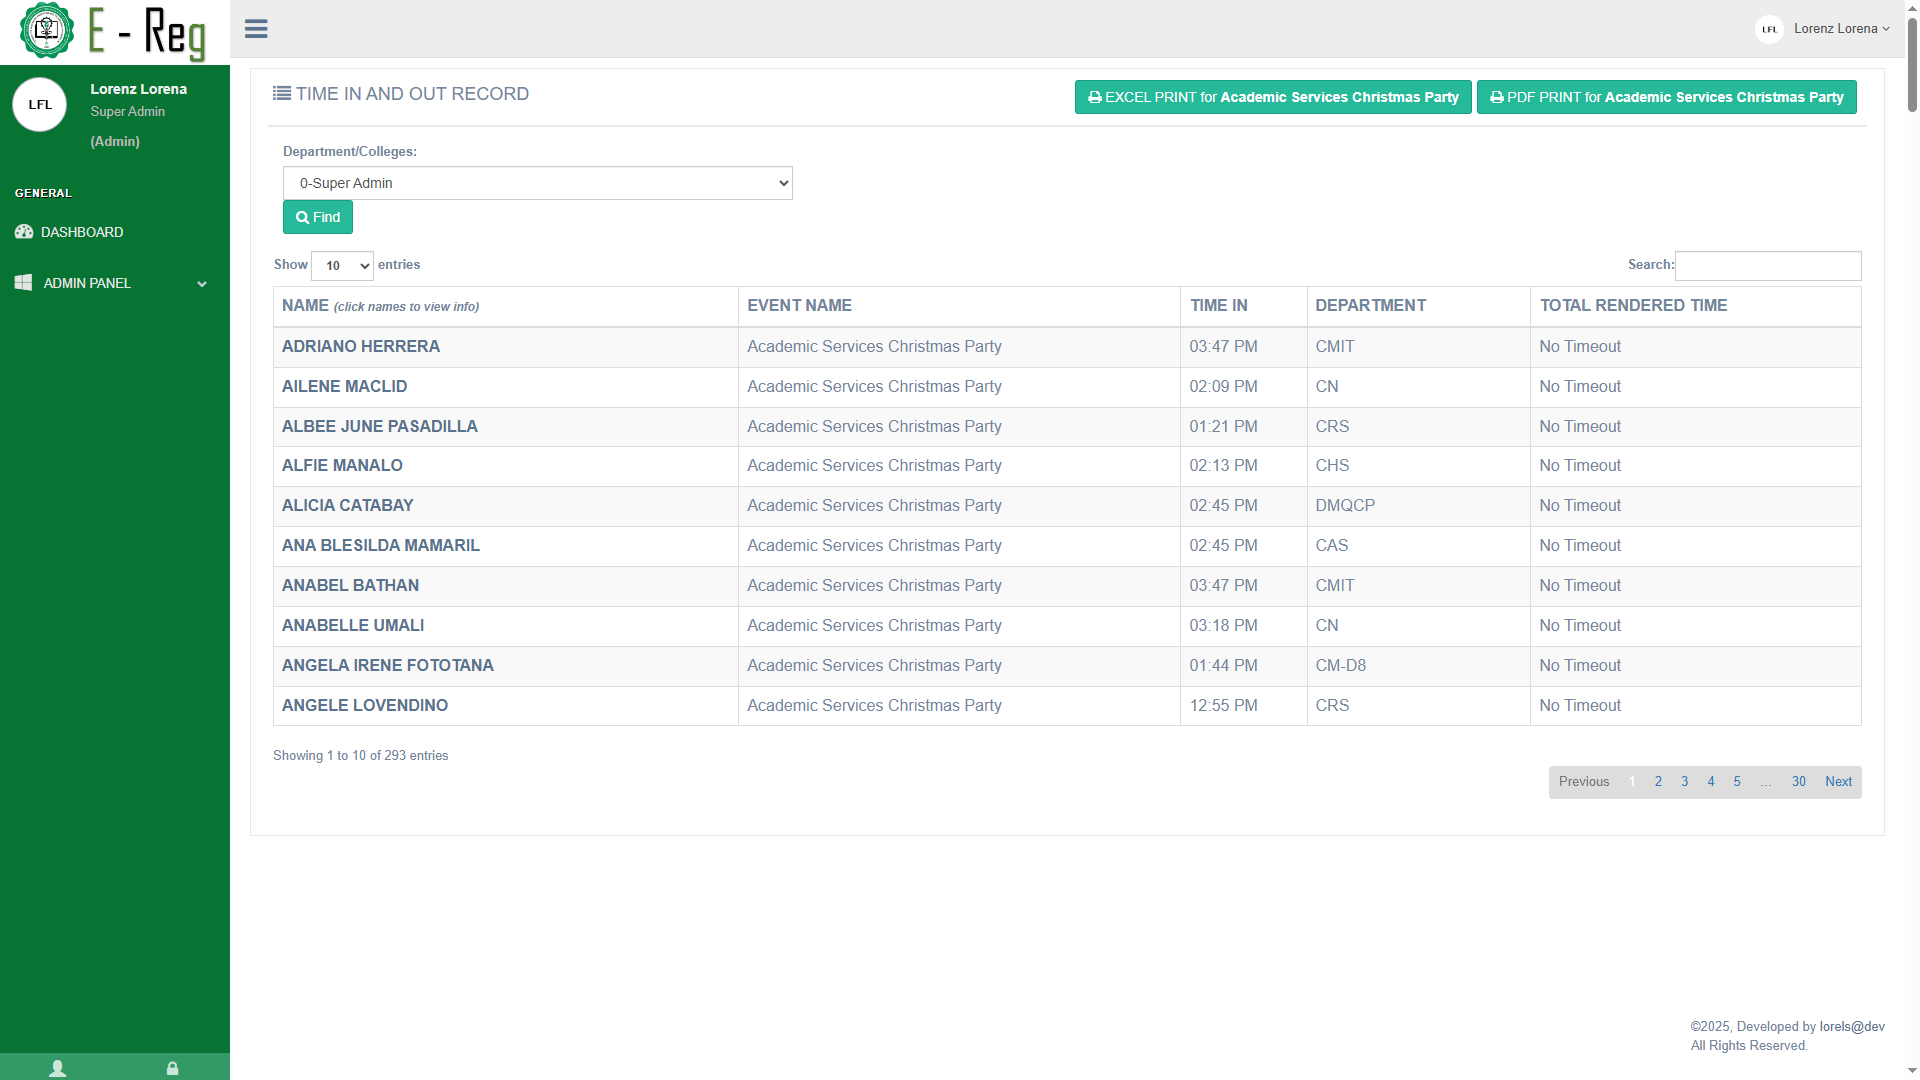Screen dimensions: 1920x1080
Task: Click the lock icon at sidebar bottom
Action: coord(172,1068)
